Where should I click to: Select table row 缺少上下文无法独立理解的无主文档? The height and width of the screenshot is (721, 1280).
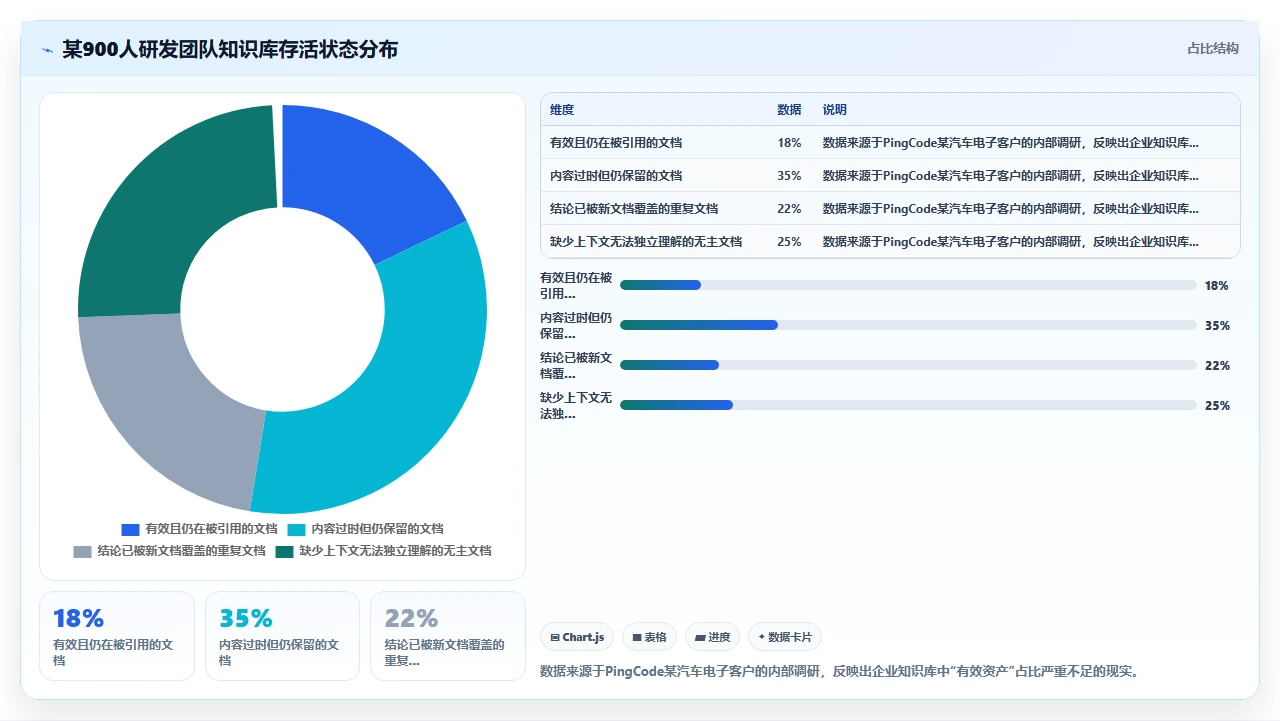(890, 242)
